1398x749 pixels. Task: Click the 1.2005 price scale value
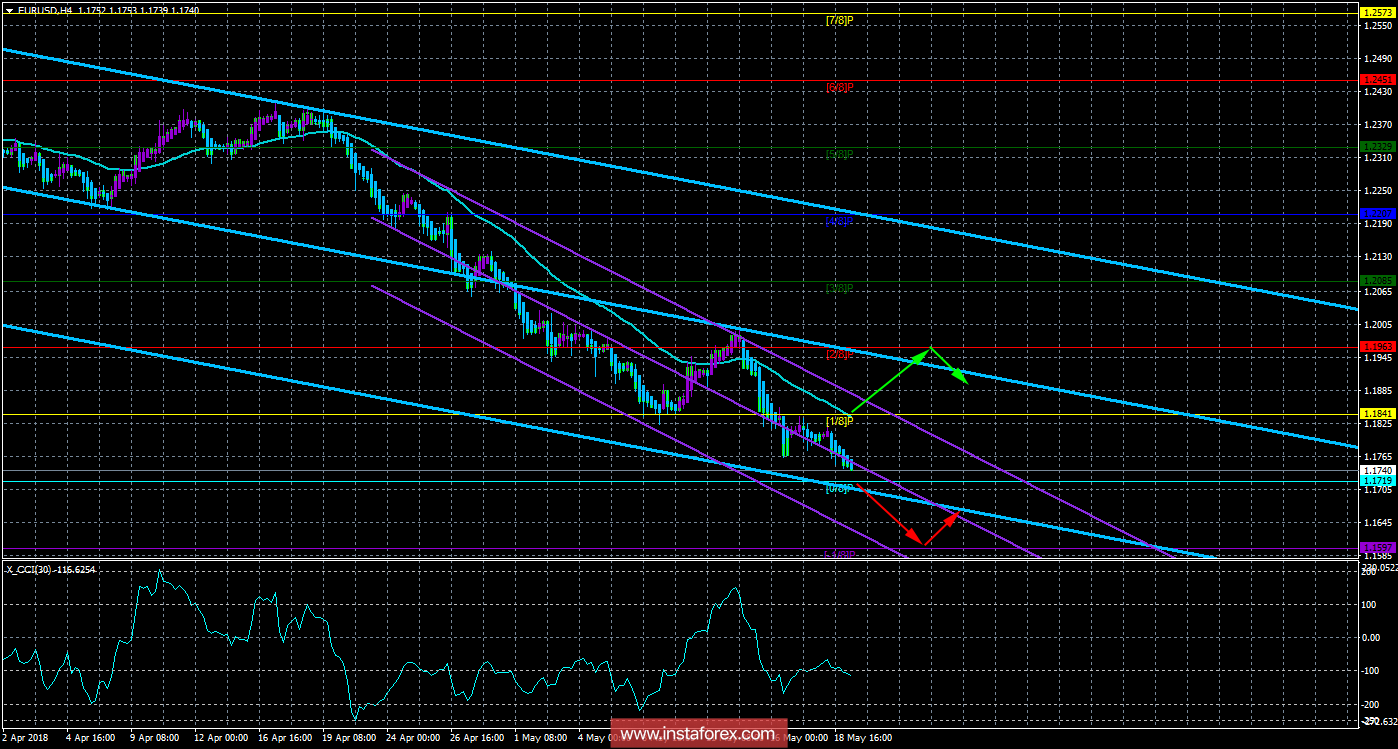pos(1377,325)
